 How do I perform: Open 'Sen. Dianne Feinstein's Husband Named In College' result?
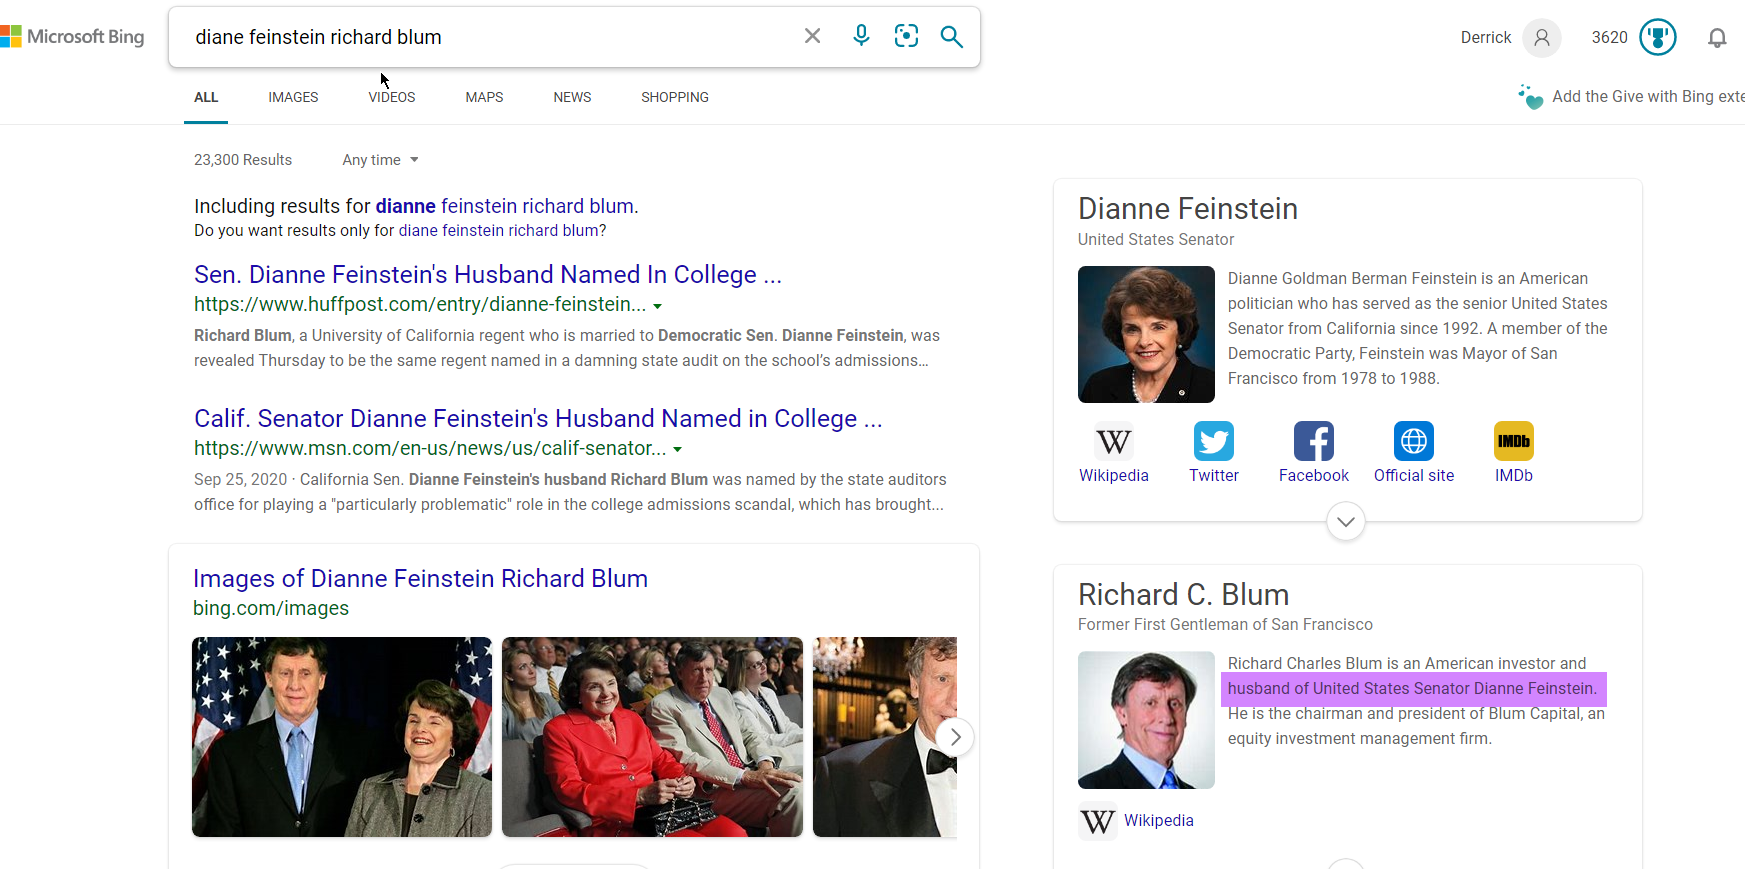click(488, 275)
